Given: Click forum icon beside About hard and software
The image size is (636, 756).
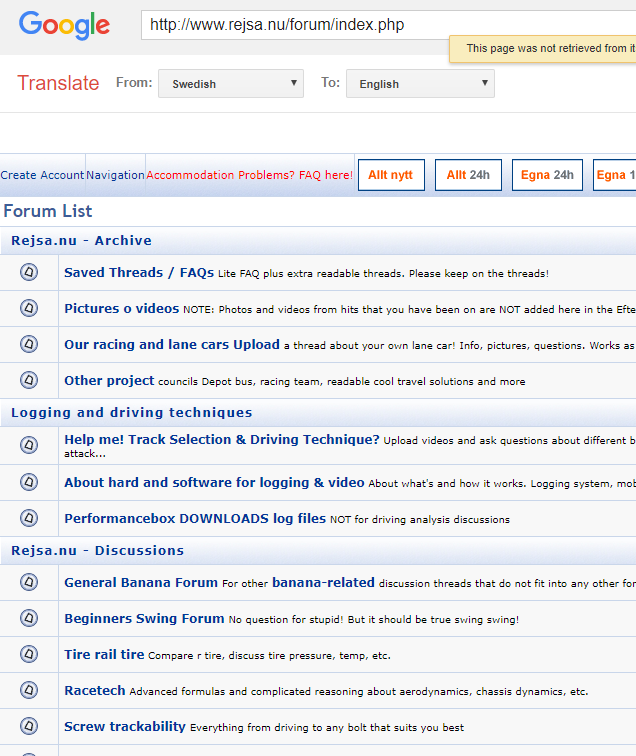Looking at the screenshot, I should pyautogui.click(x=29, y=482).
